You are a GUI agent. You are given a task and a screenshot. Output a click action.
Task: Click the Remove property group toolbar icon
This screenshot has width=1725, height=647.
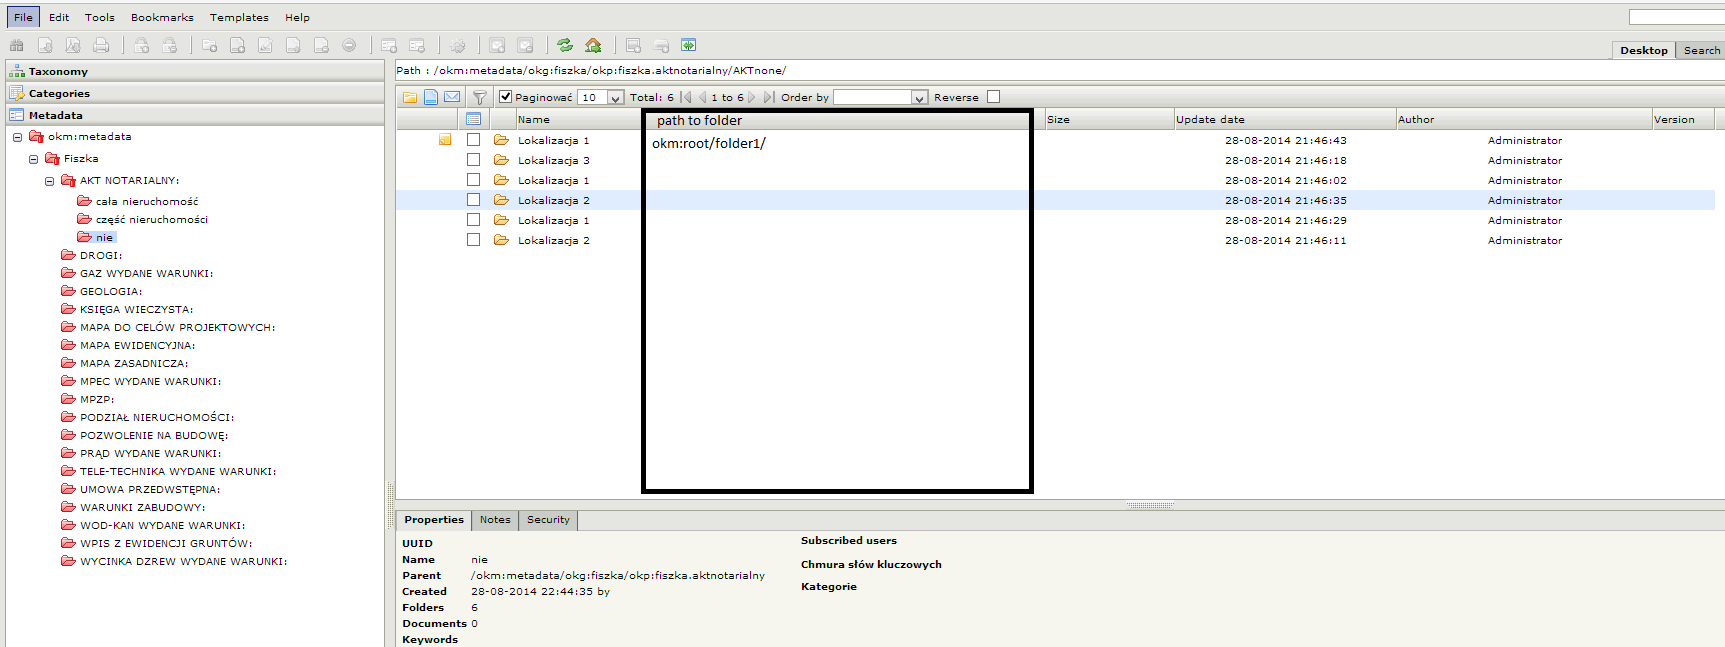tap(417, 45)
